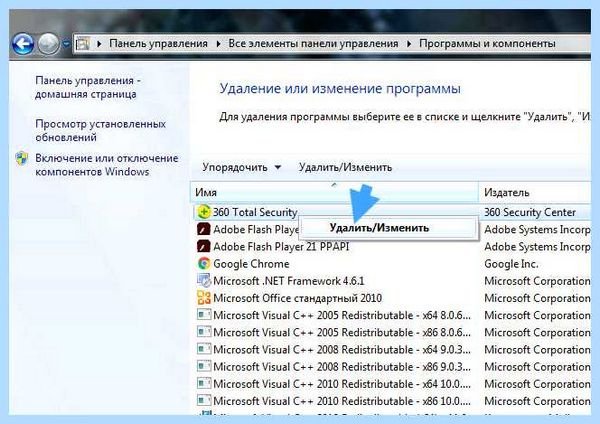
Task: Click the Control Panel icon in address bar
Action: (83, 44)
